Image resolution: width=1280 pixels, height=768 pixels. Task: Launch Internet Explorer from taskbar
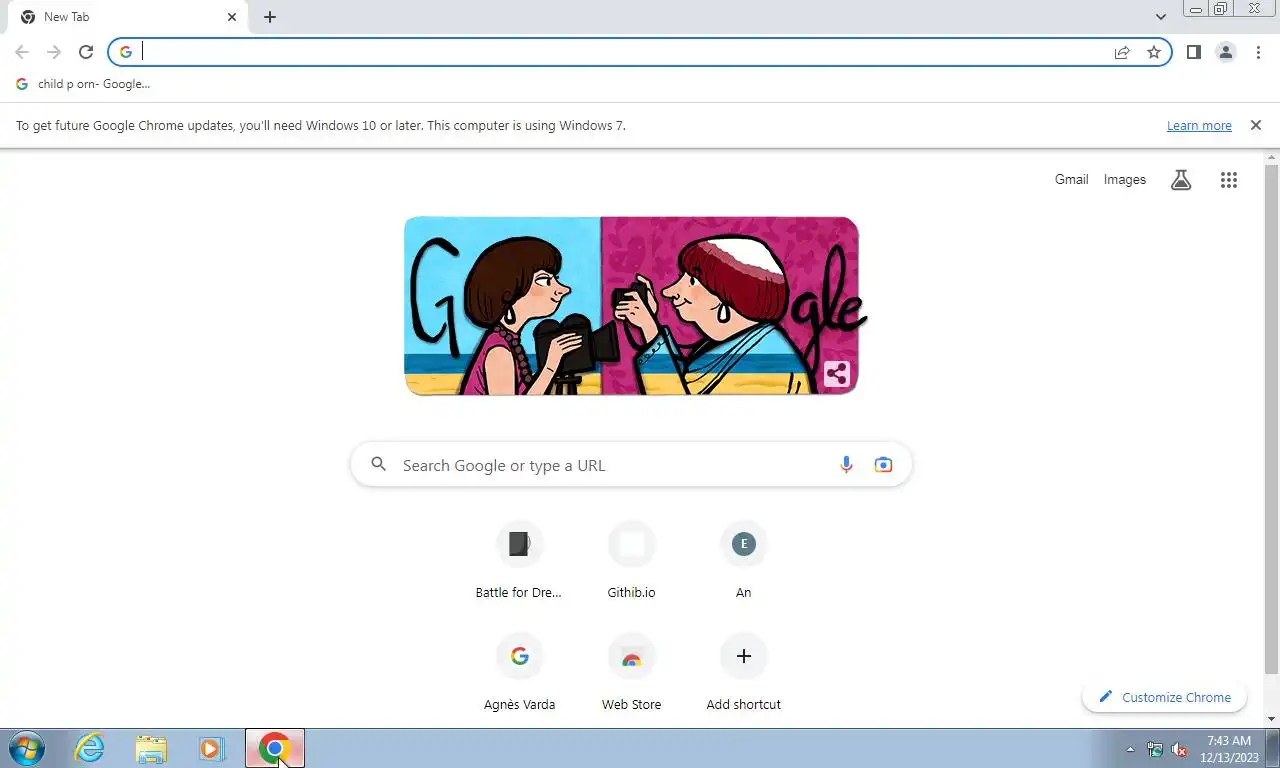(x=90, y=748)
